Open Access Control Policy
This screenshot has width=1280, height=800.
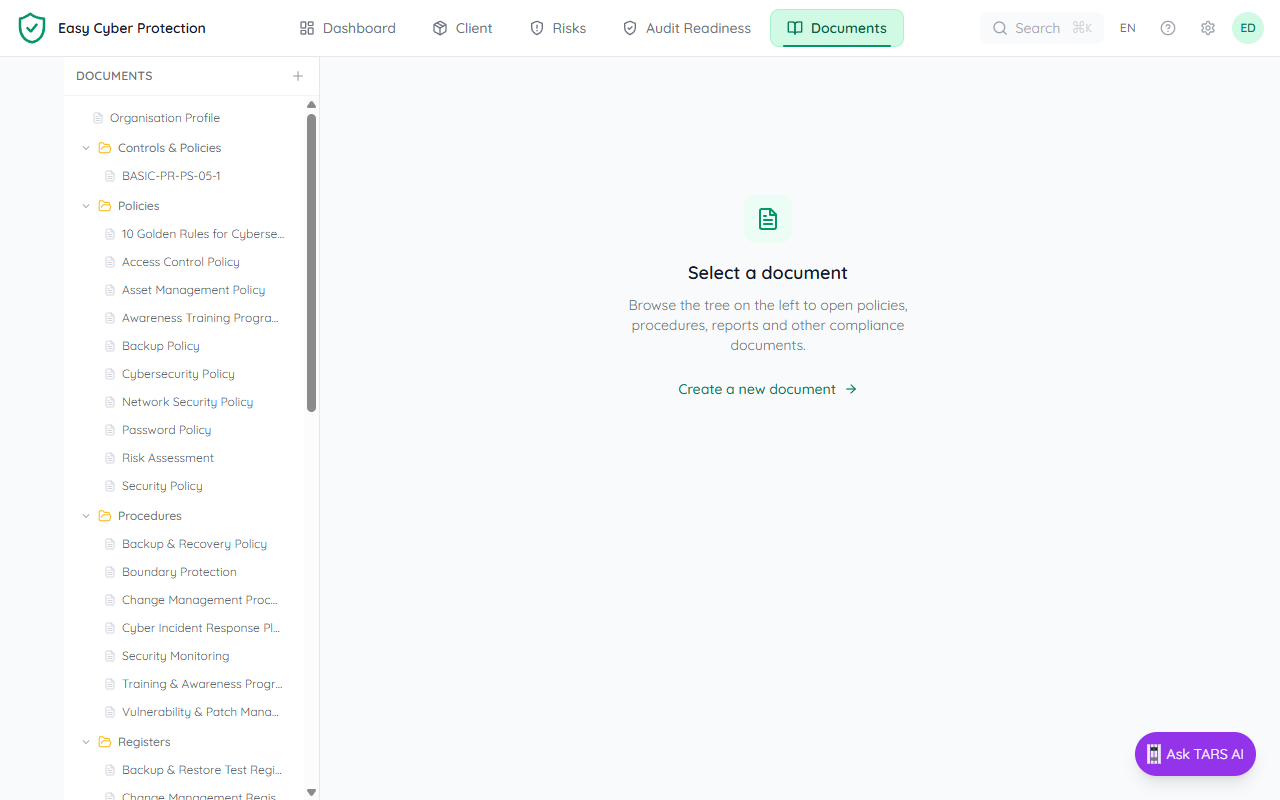181,262
